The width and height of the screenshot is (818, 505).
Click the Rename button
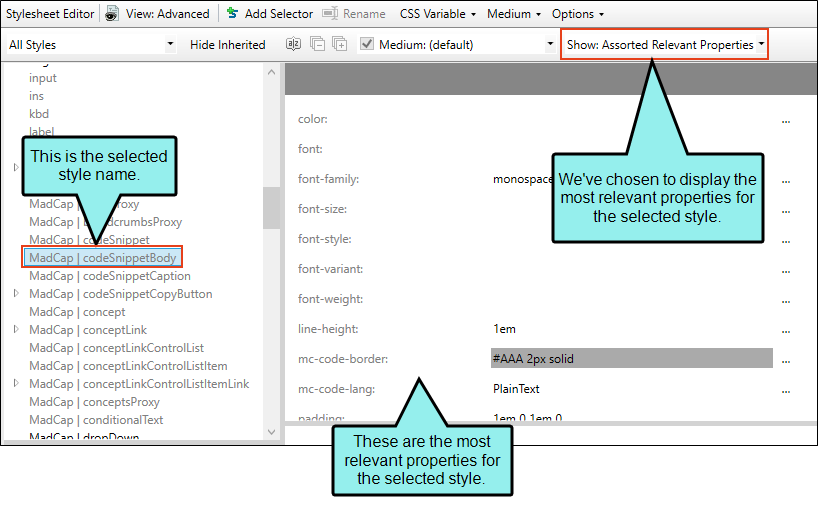[354, 14]
